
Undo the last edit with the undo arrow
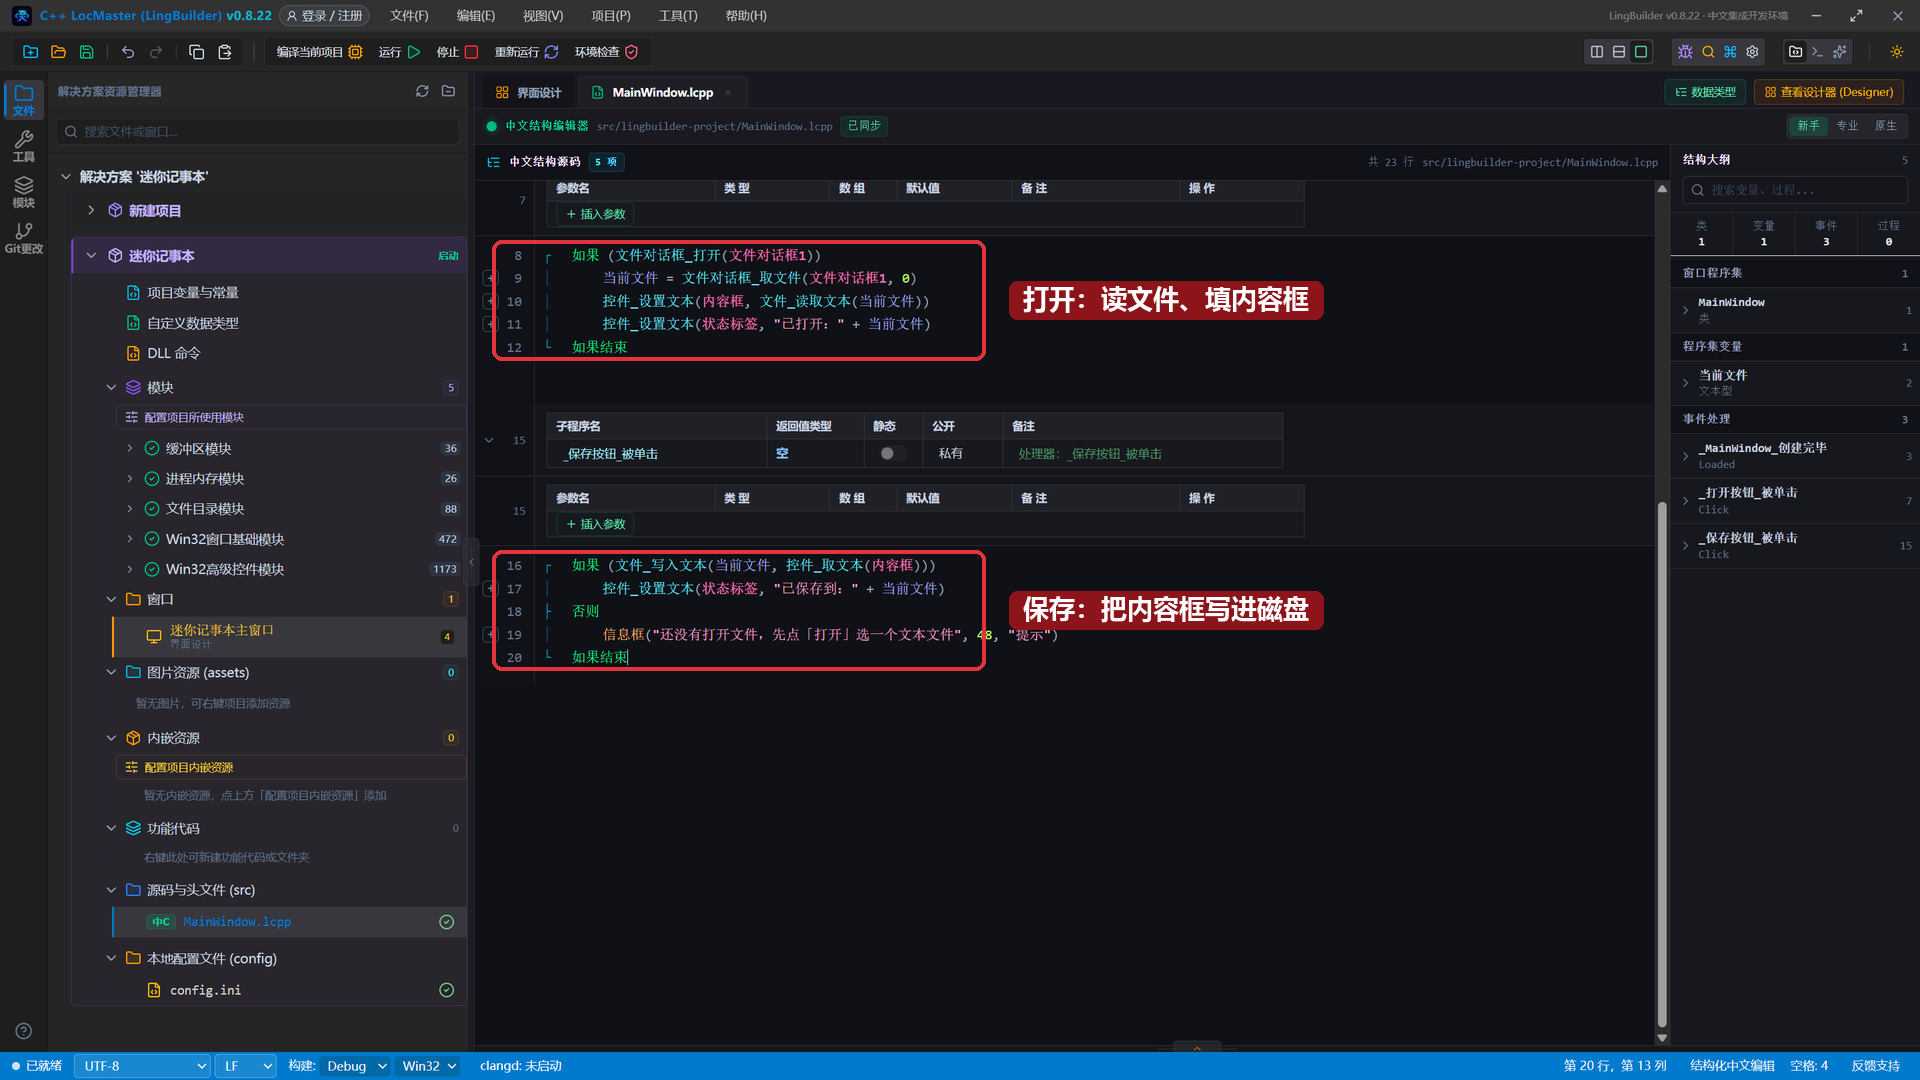(x=128, y=52)
